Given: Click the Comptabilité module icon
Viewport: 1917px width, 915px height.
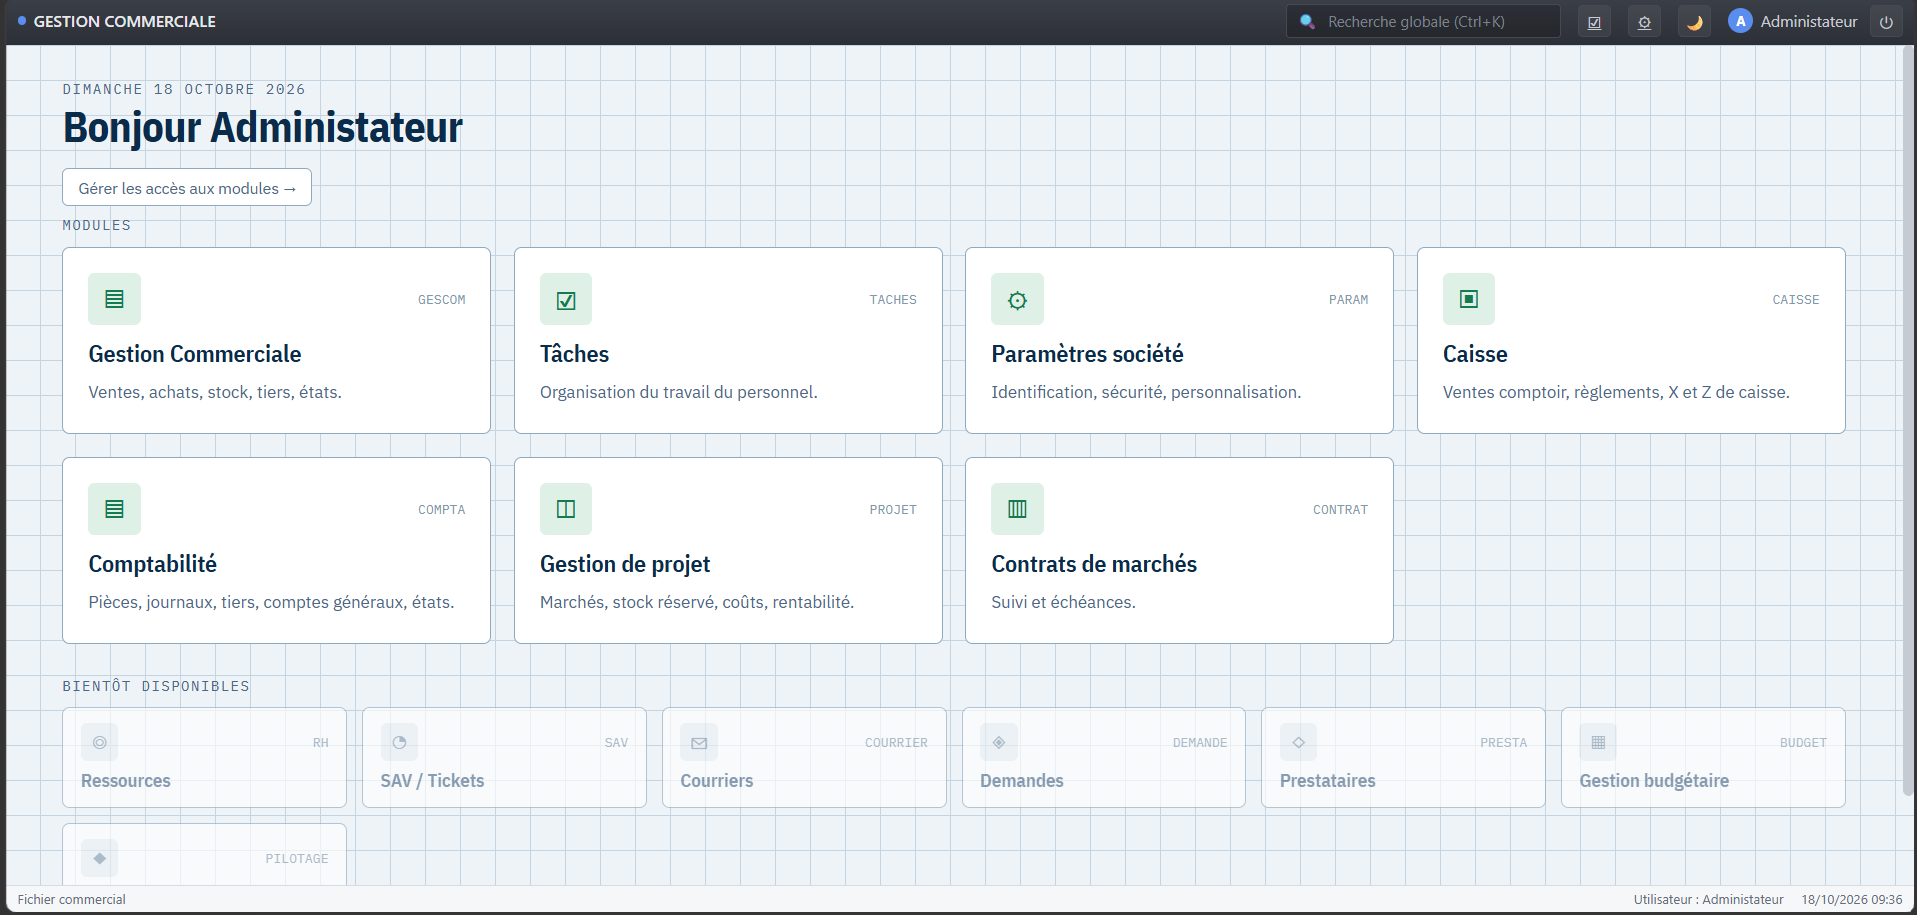Looking at the screenshot, I should click(114, 509).
